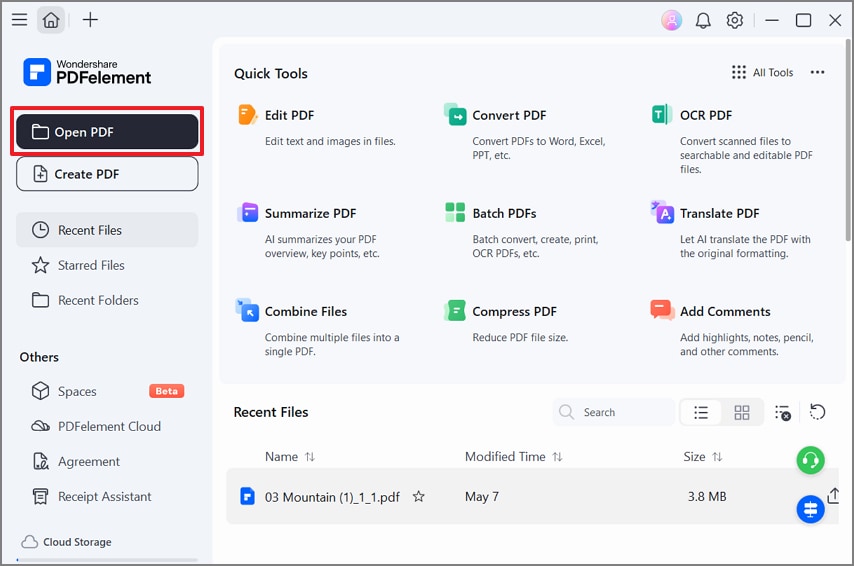Launch the Add Comments tool icon

[x=662, y=310]
